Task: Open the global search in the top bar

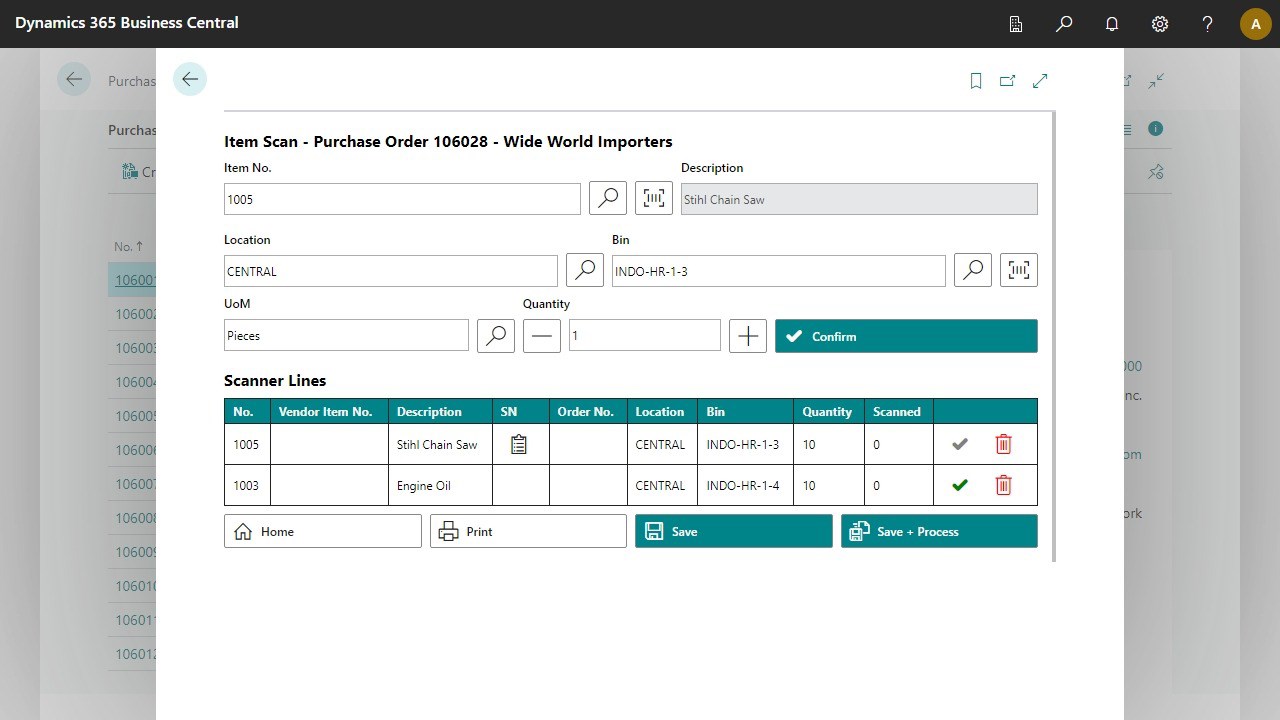Action: click(x=1063, y=23)
